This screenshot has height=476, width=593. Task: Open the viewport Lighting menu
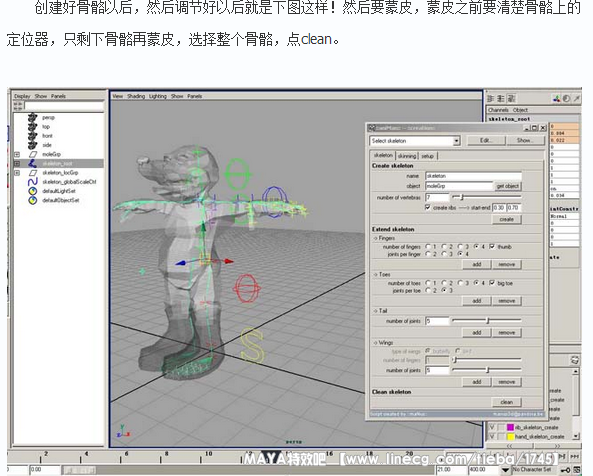pyautogui.click(x=158, y=96)
